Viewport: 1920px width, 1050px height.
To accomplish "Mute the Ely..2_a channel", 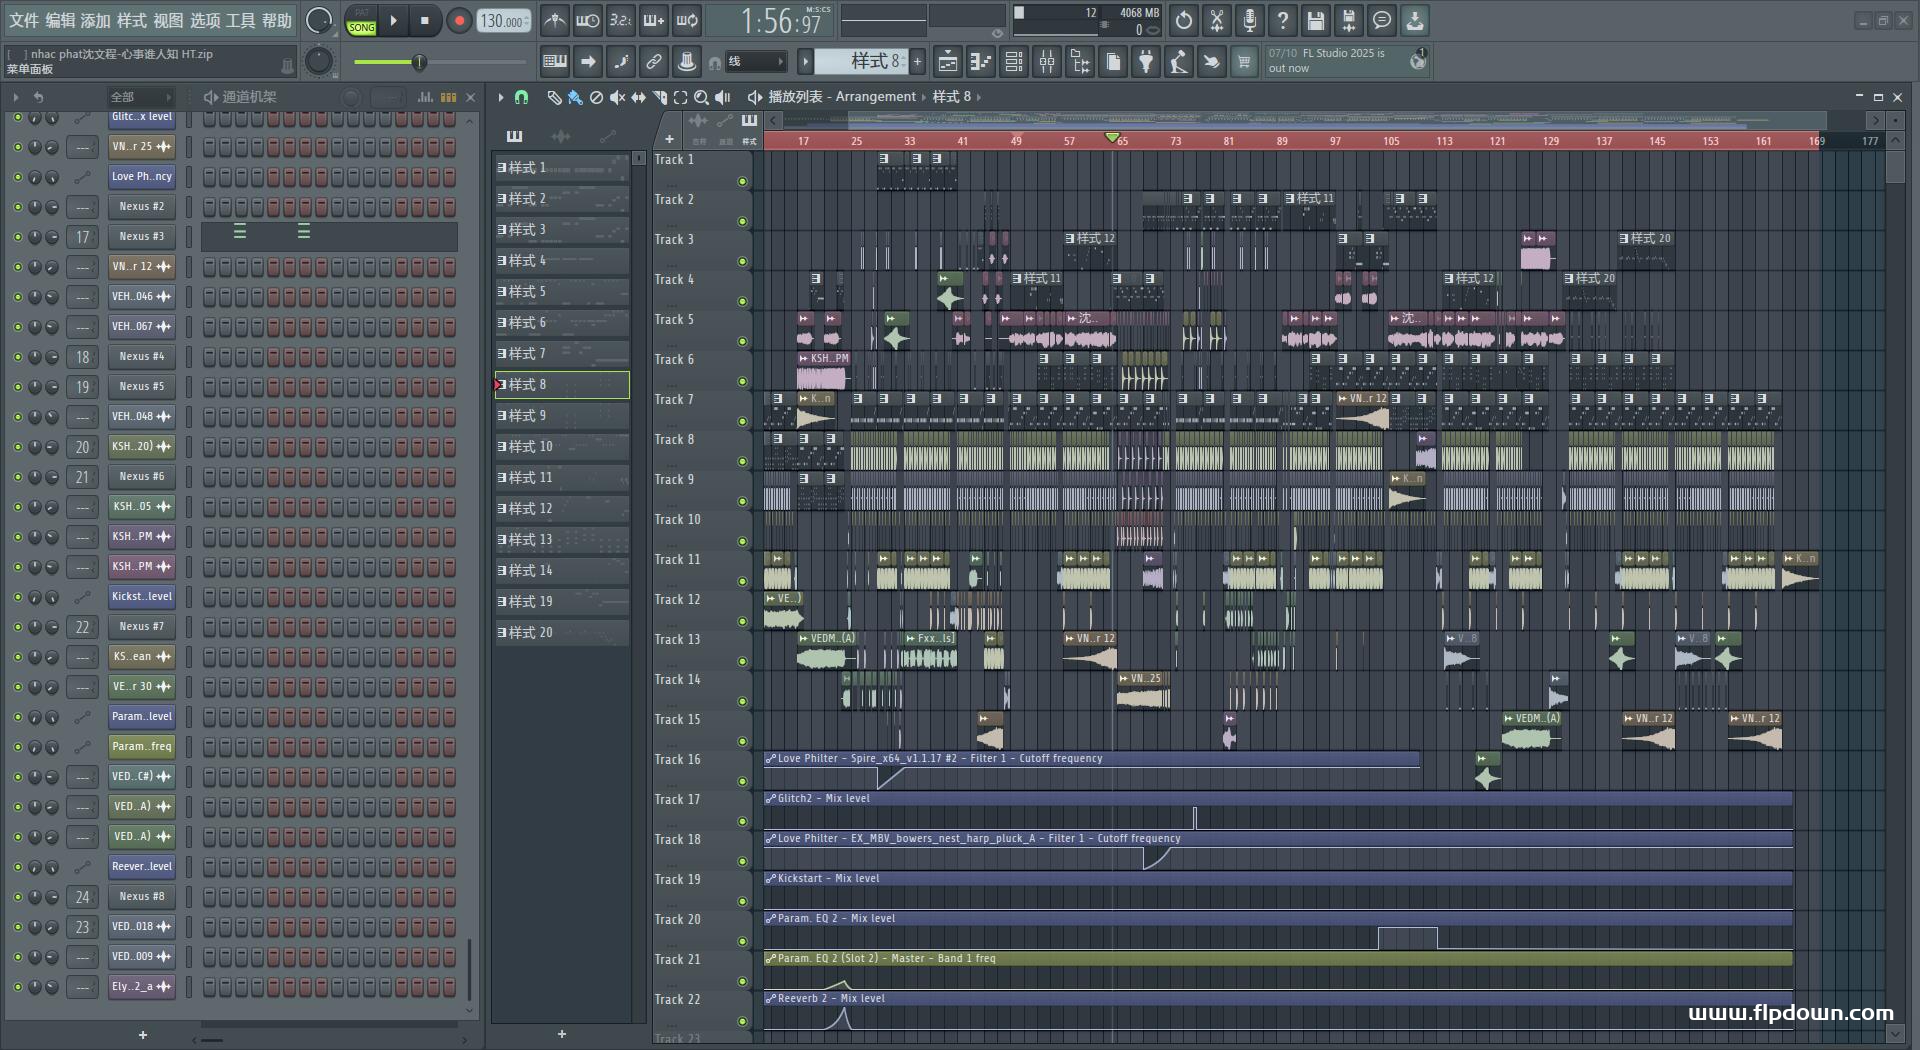I will click(x=17, y=987).
